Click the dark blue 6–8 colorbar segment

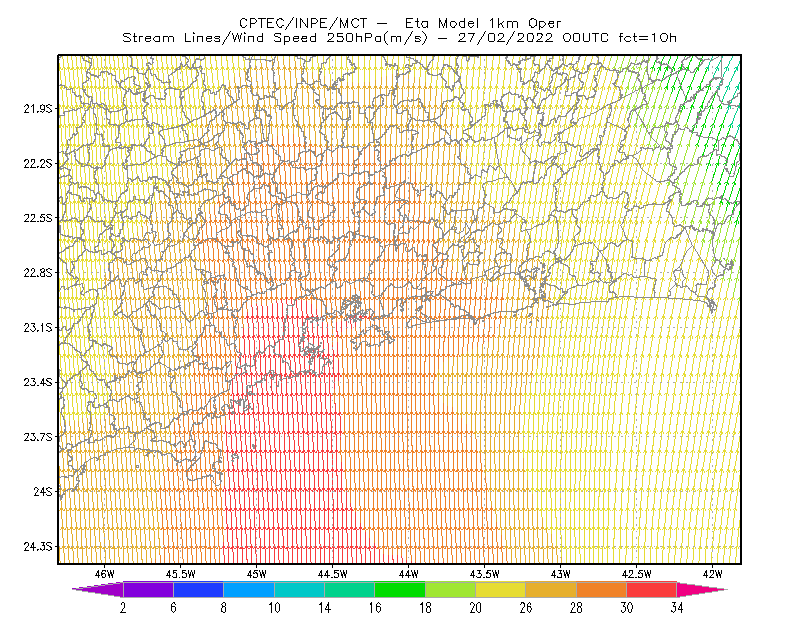pos(198,589)
